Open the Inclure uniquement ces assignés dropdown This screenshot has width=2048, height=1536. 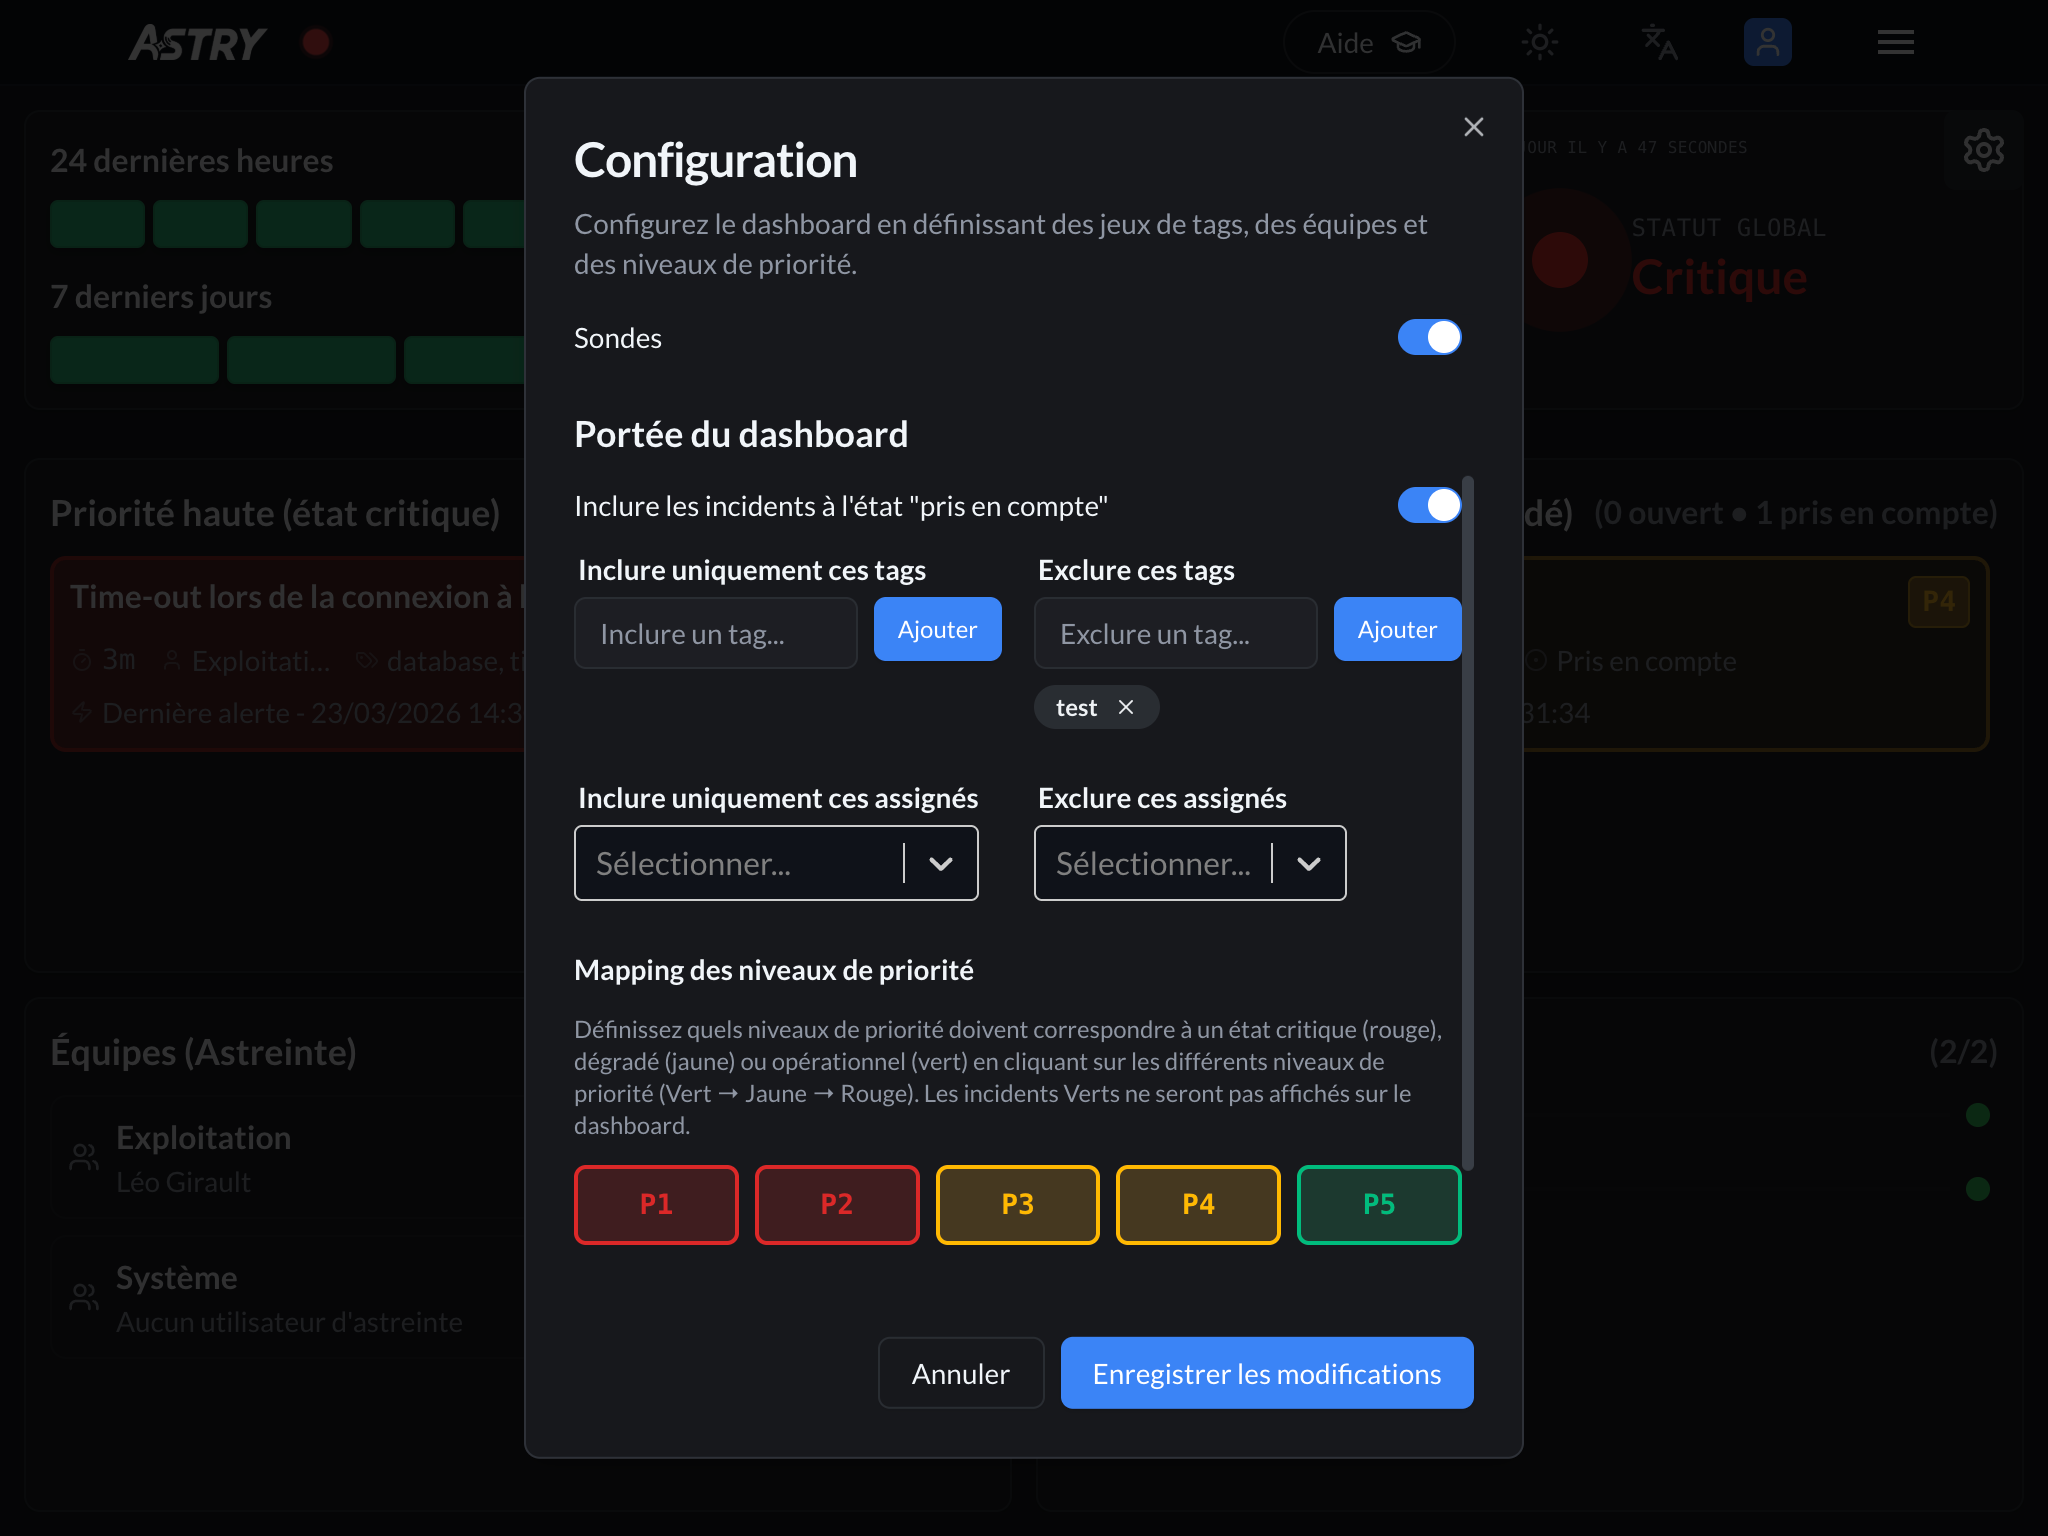[776, 863]
